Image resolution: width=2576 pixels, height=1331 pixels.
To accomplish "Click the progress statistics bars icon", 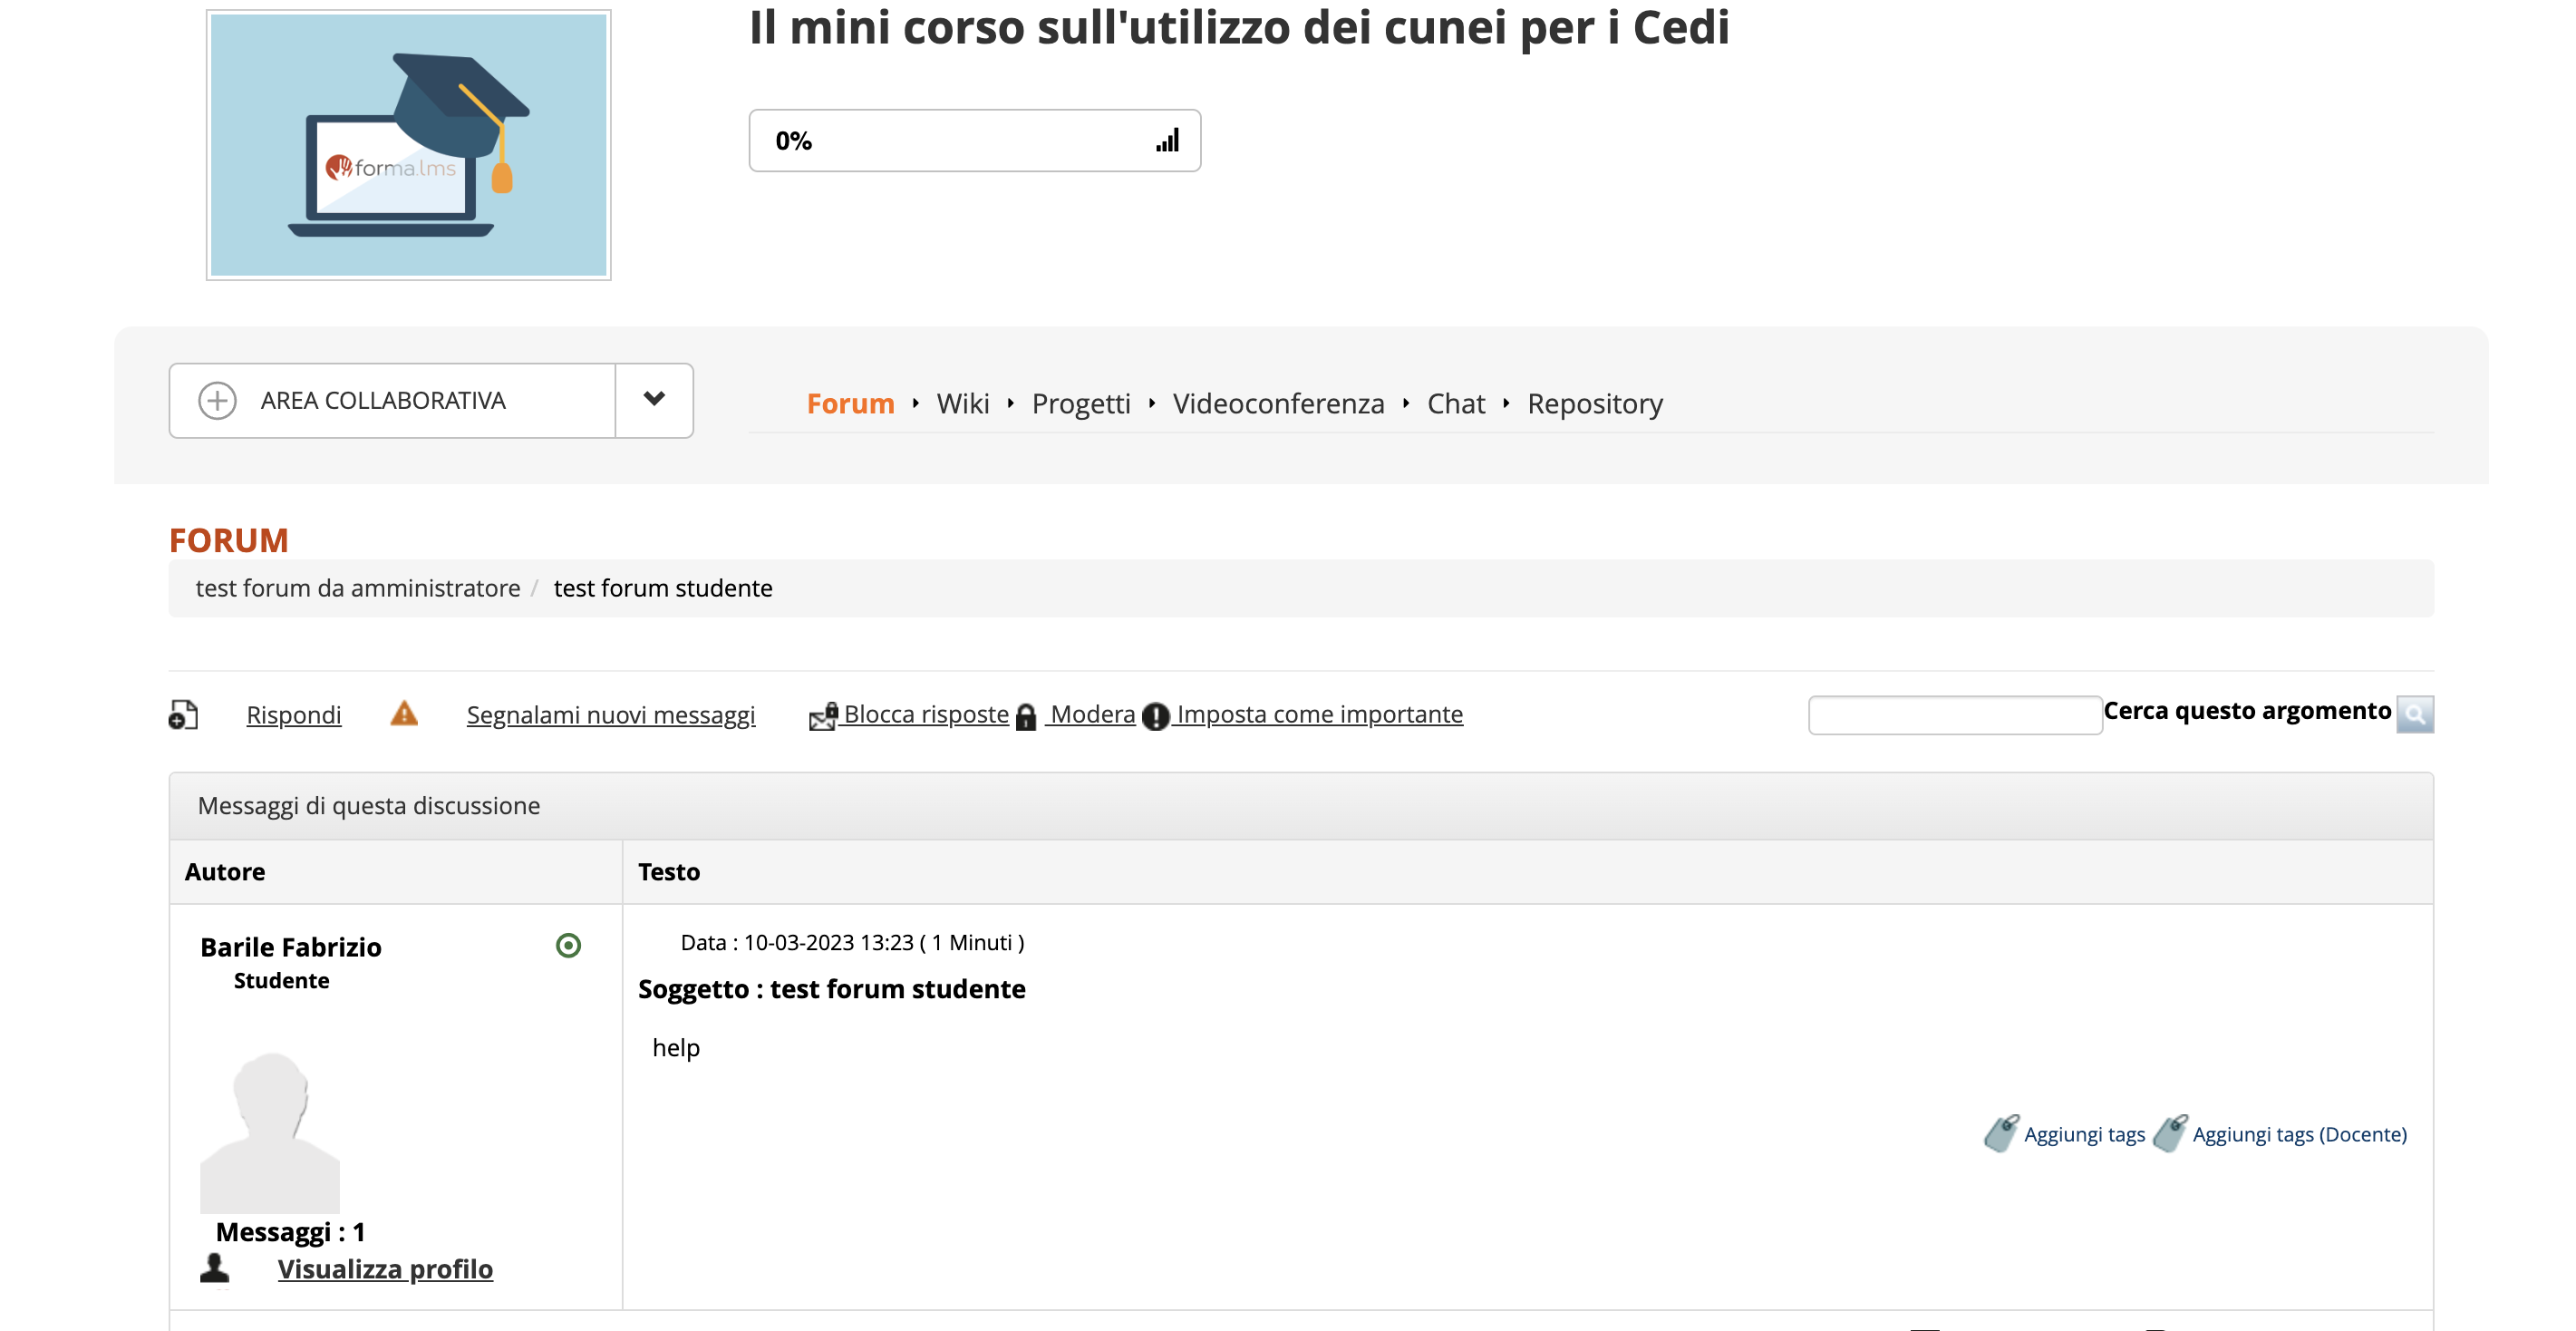I will pos(1167,141).
